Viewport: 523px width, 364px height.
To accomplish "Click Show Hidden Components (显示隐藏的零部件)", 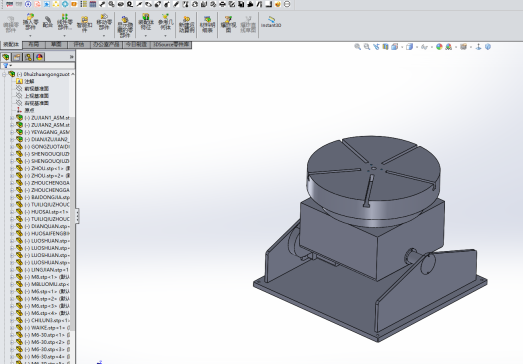I will [125, 27].
